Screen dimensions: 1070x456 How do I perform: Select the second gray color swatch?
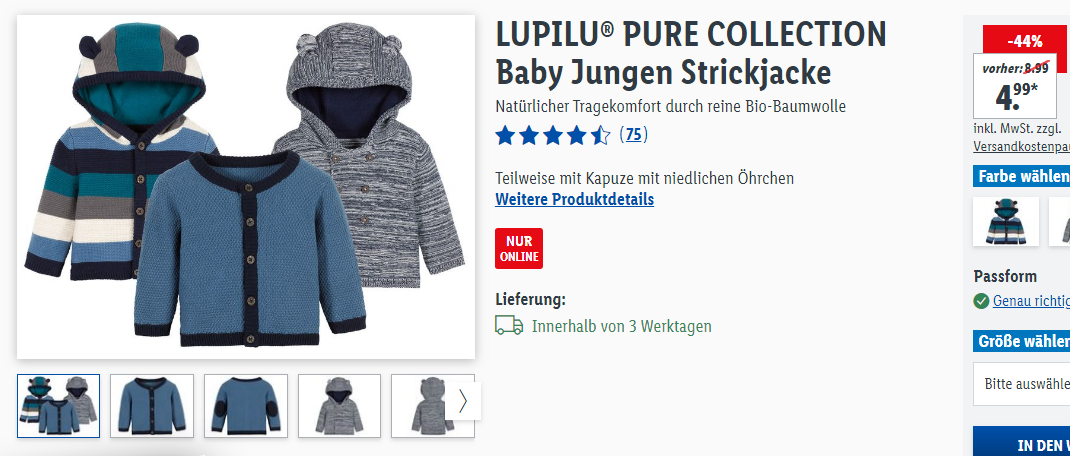[x=1060, y=221]
